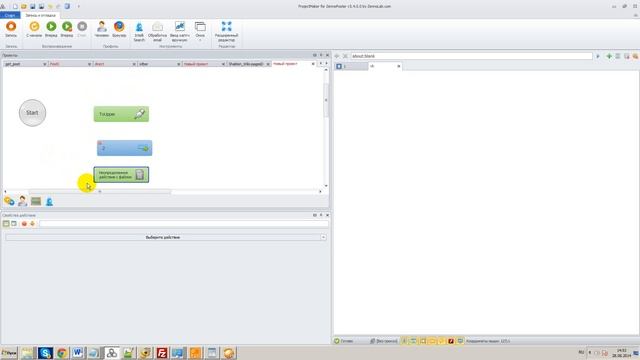This screenshot has width=640, height=360.
Task: Select the first browser tab with blue icon
Action: click(351, 66)
